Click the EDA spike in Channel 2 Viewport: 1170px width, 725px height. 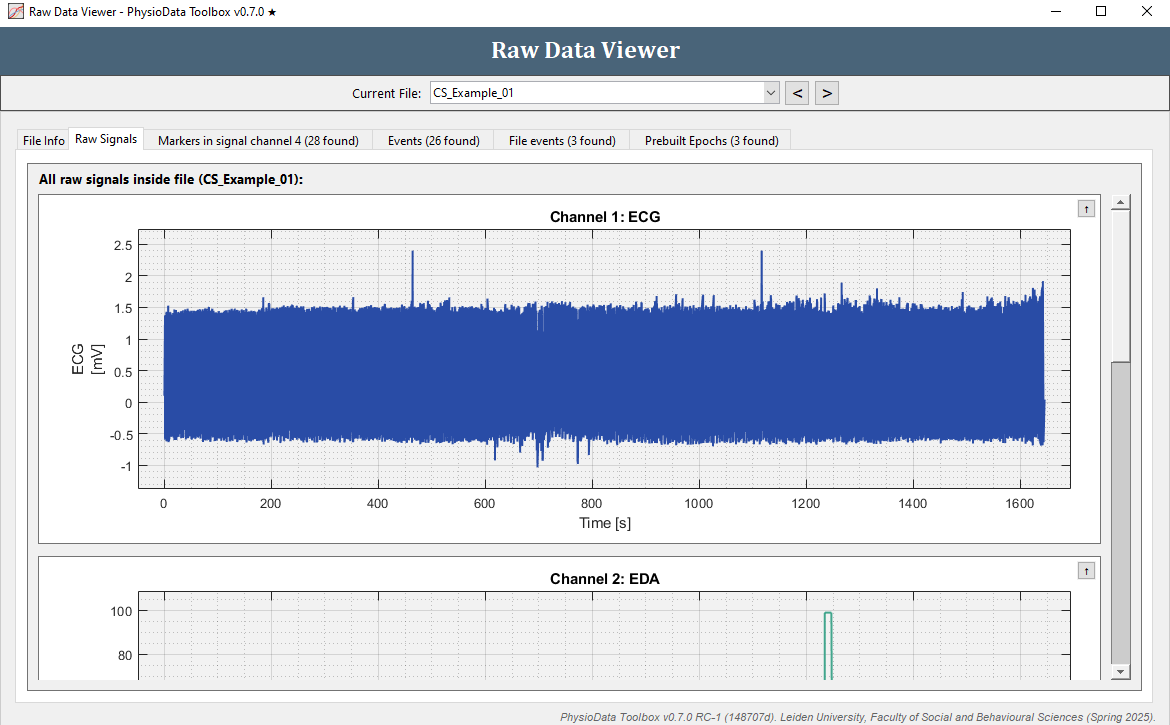coord(827,640)
